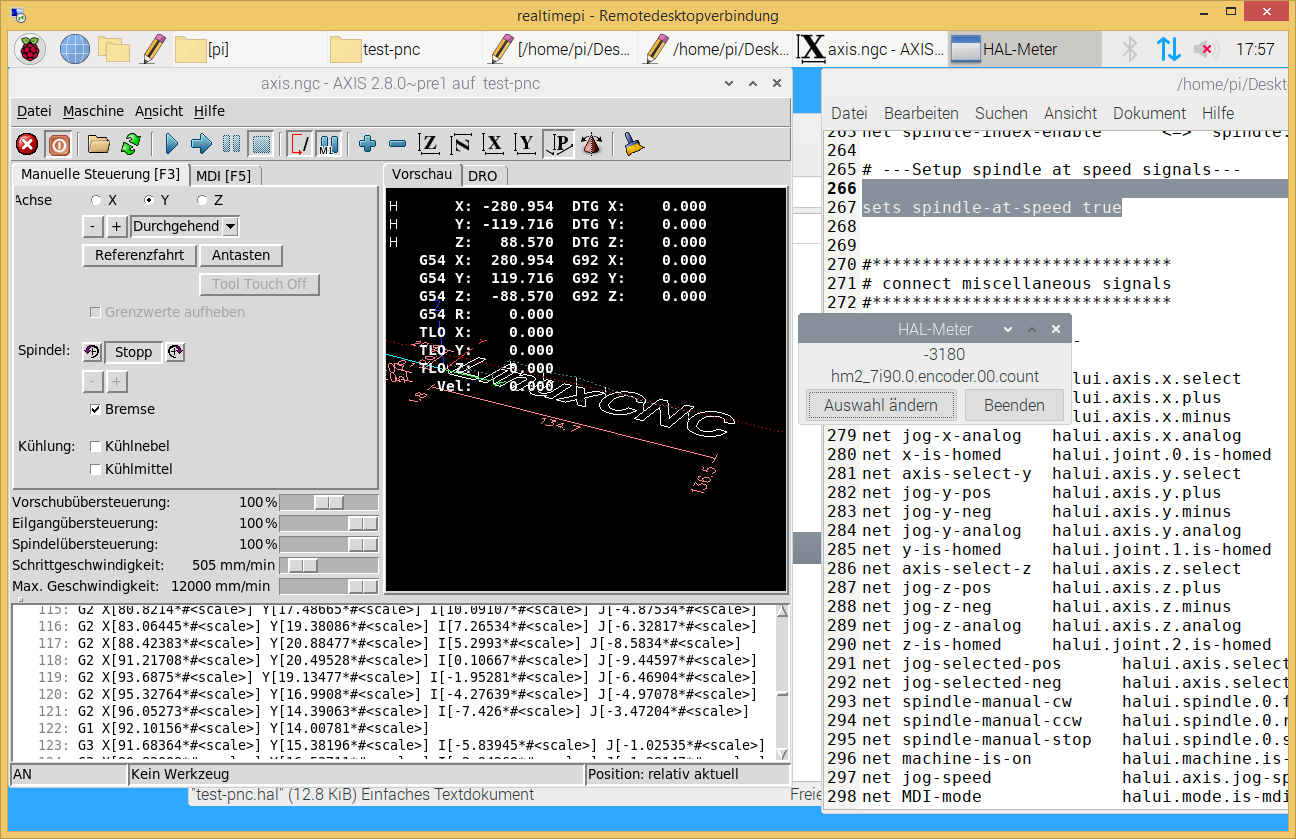Viewport: 1296px width, 839px height.
Task: Switch to the MDI [F5] tab
Action: click(223, 176)
